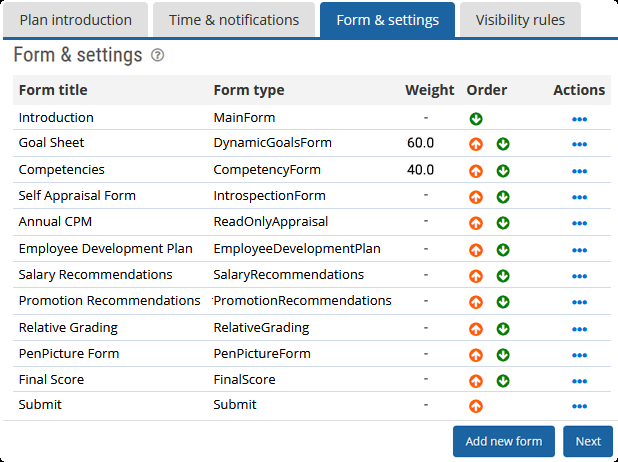
Task: Move Self Appraisal Form down
Action: tap(503, 197)
